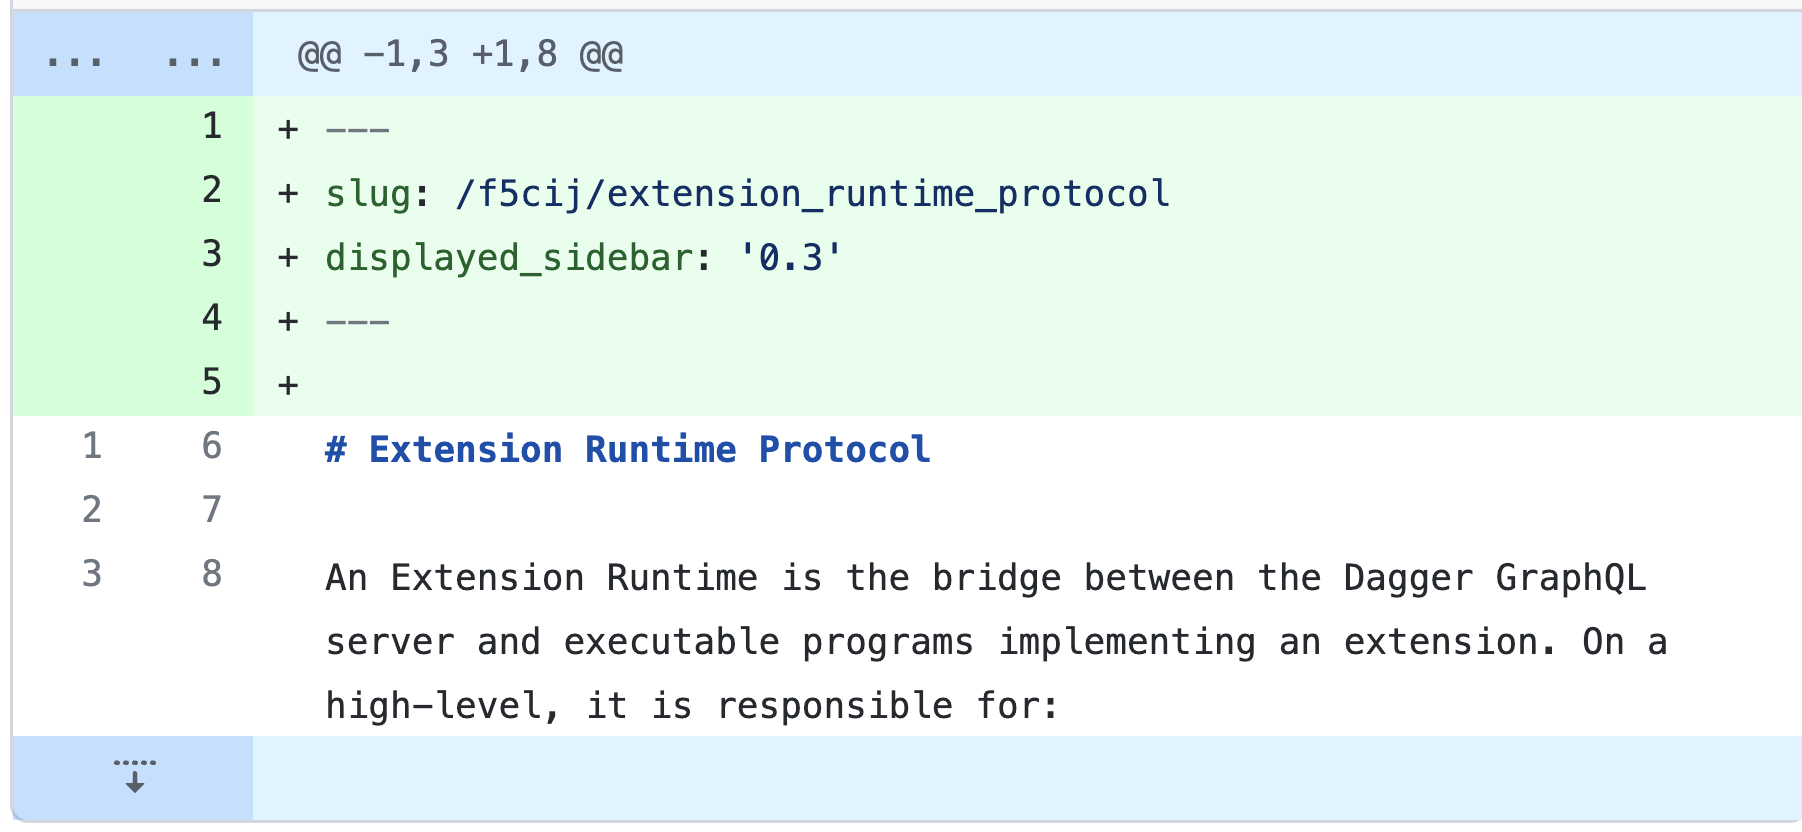This screenshot has height=832, width=1802.
Task: Click the hunk header @@ -1,3 +1,8 @@
Action: (460, 54)
